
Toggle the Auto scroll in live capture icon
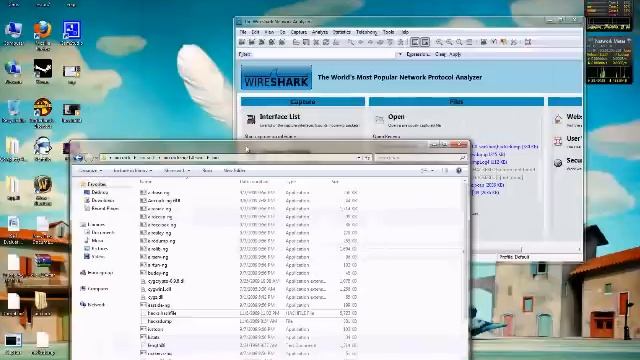tap(425, 42)
